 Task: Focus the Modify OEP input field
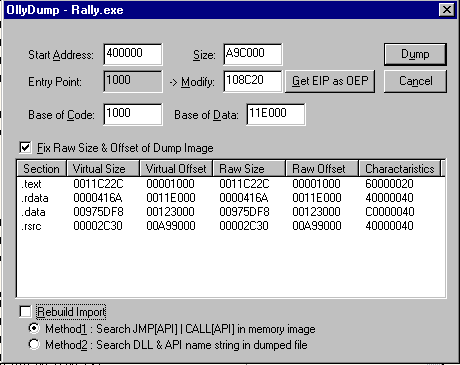(x=253, y=81)
